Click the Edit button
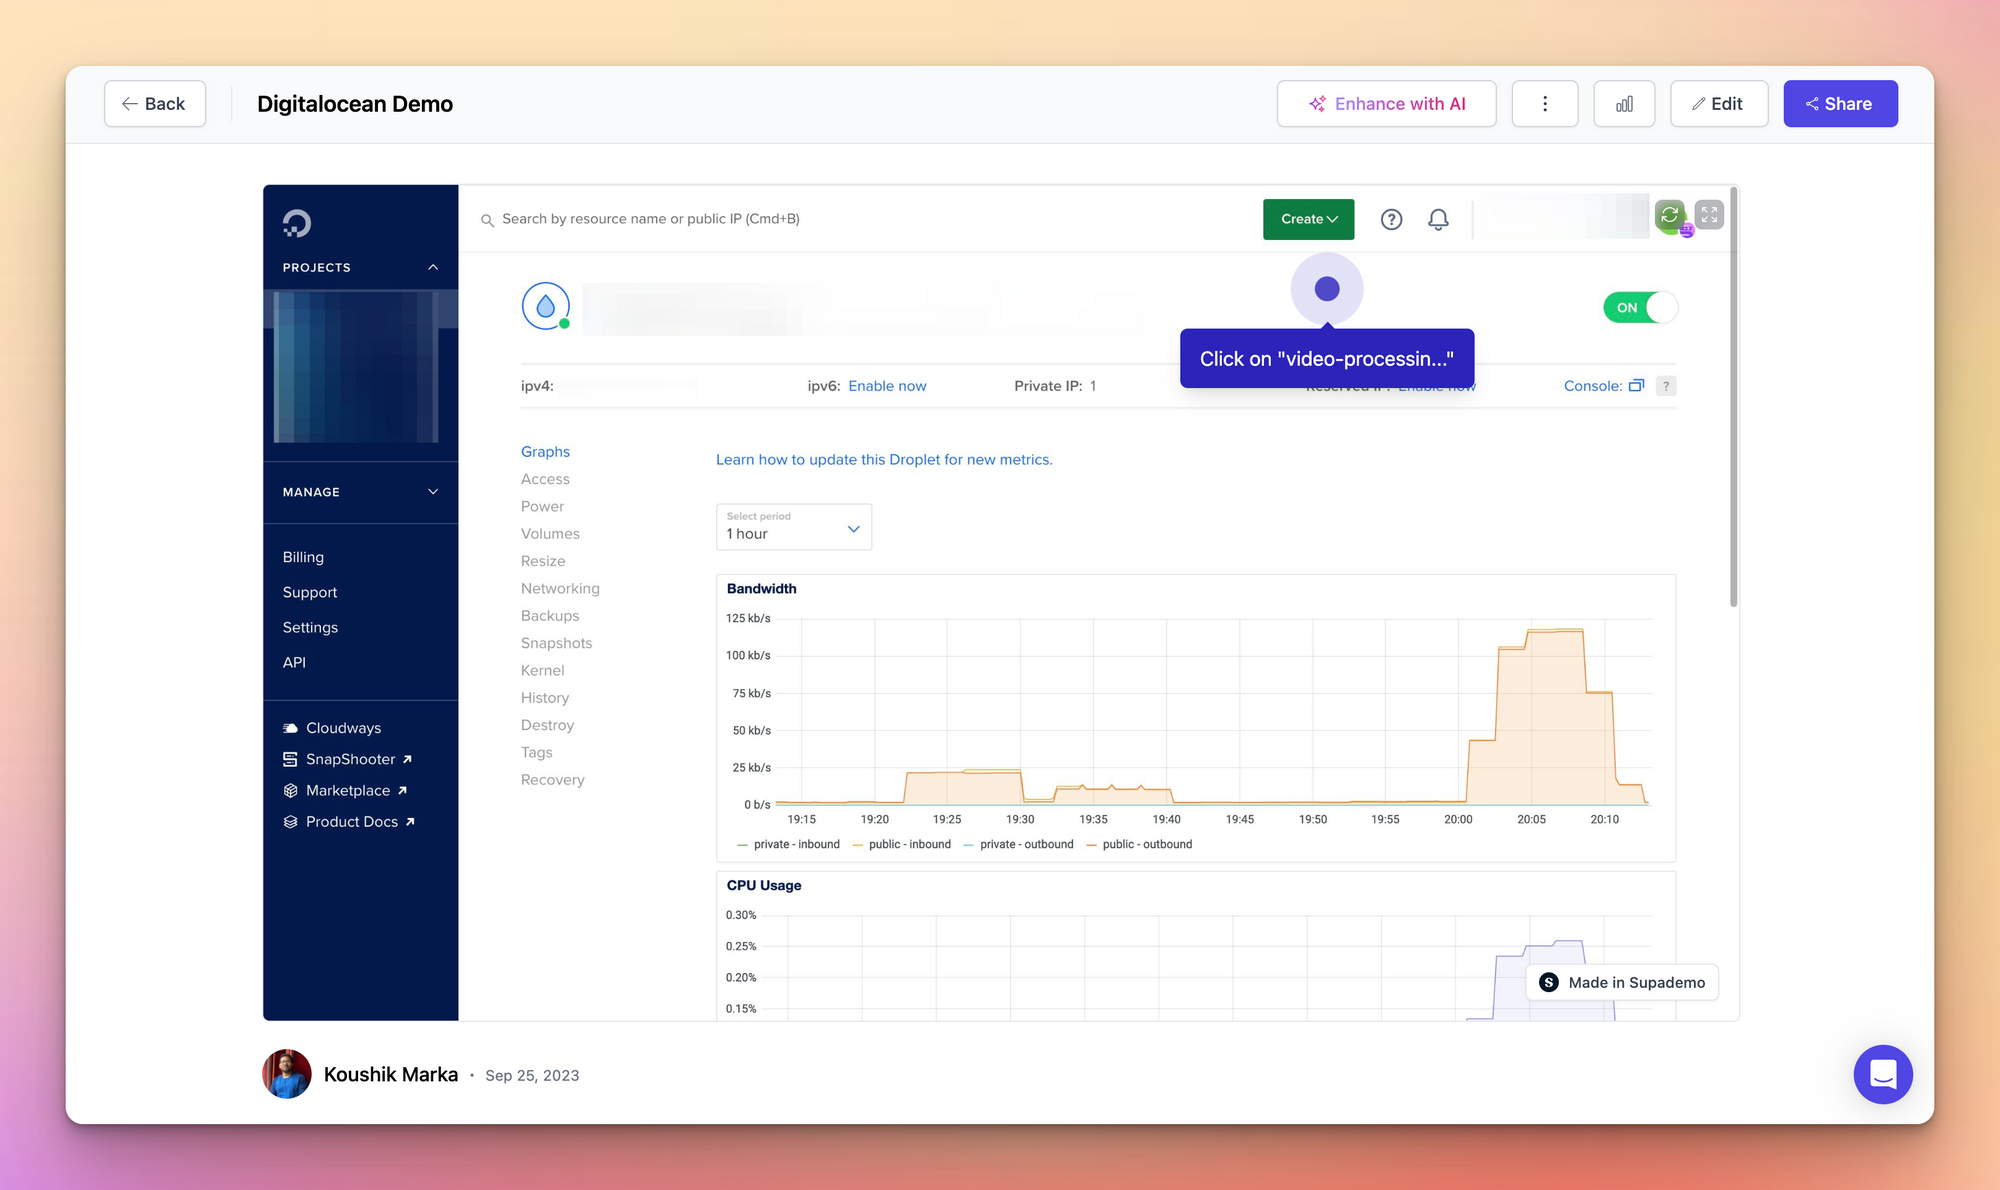 [x=1719, y=104]
